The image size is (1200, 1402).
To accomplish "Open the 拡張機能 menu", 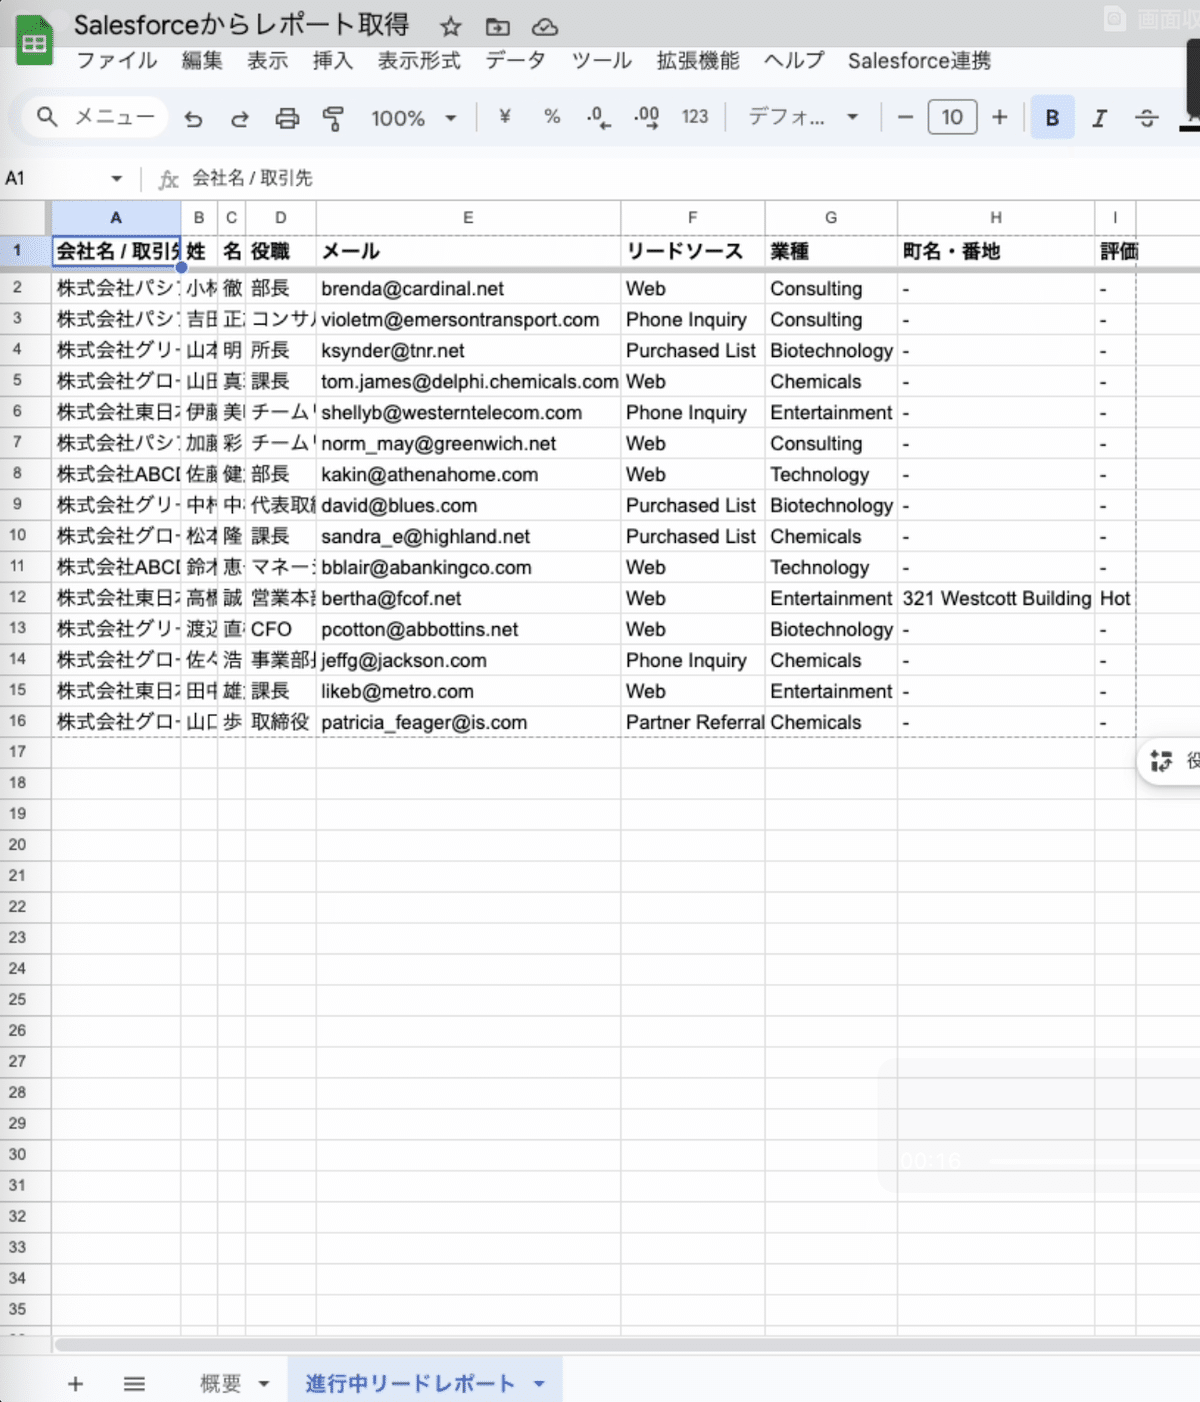I will pyautogui.click(x=698, y=61).
